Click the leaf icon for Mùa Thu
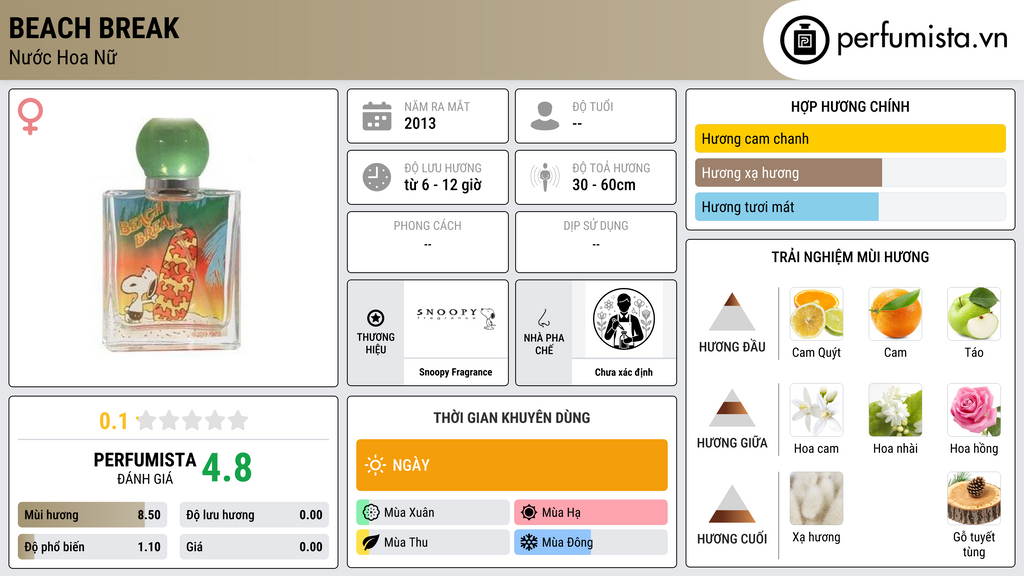This screenshot has height=576, width=1024. 371,542
